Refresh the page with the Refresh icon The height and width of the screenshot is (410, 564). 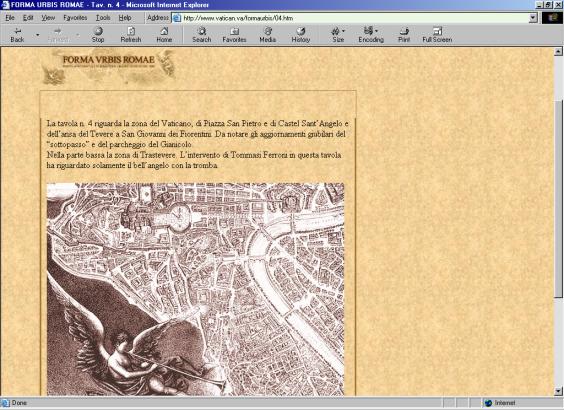[x=131, y=35]
